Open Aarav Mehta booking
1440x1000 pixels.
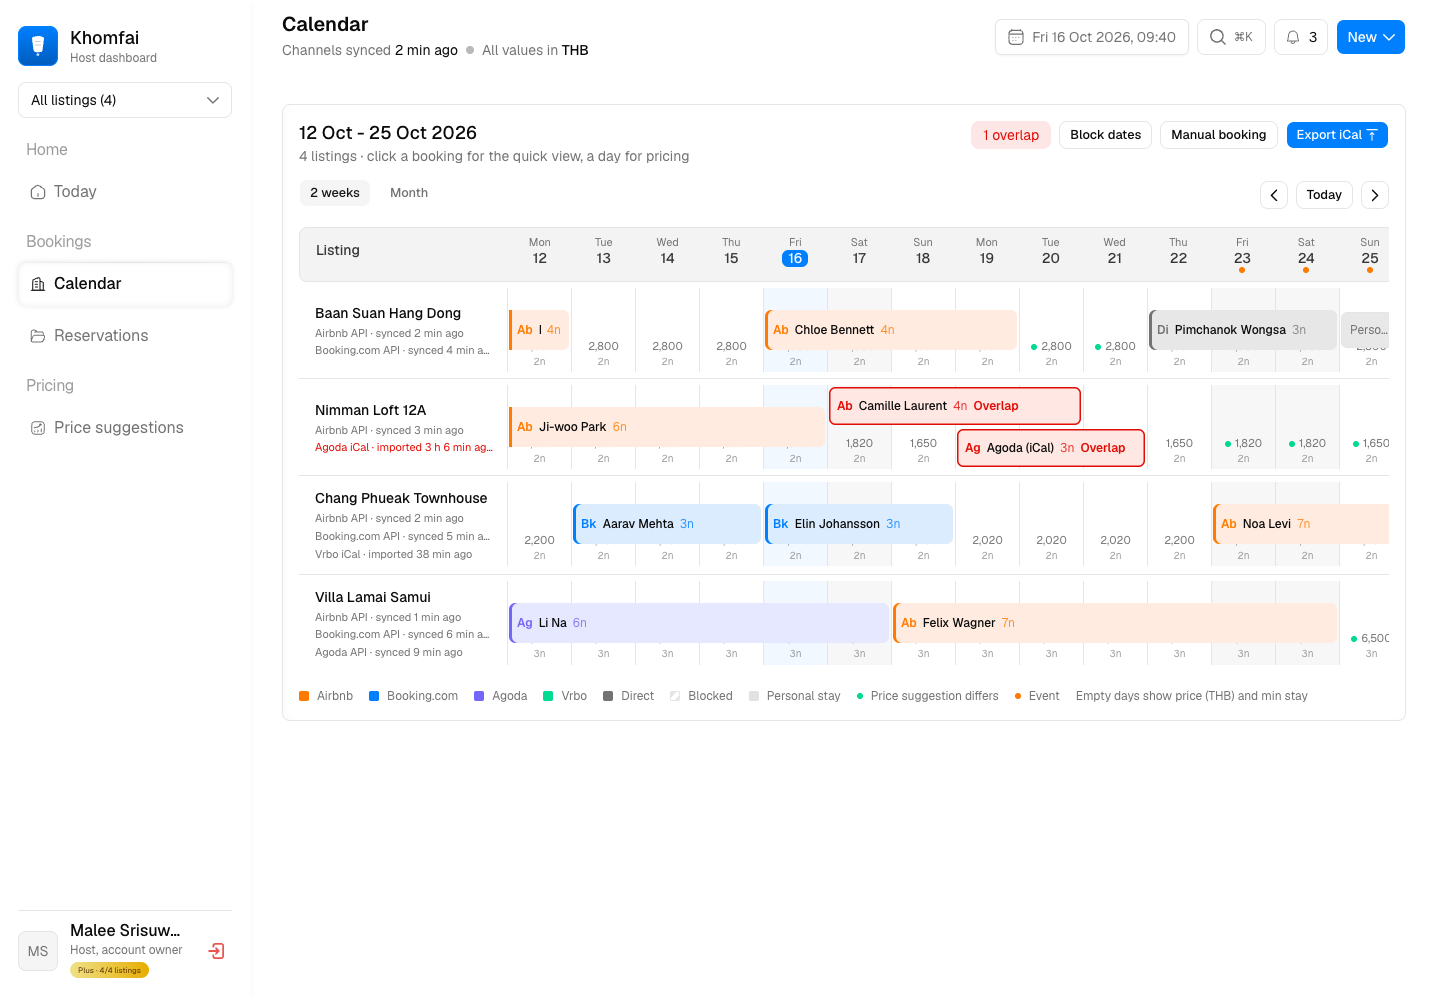pyautogui.click(x=667, y=524)
